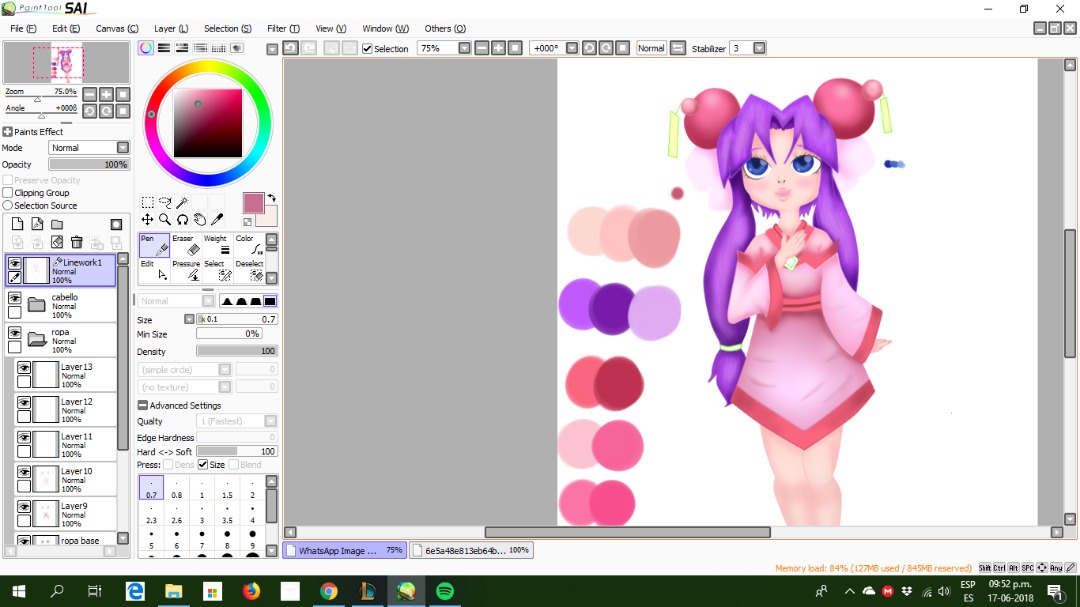Click the navigator zoom out minus button
Image resolution: width=1080 pixels, height=607 pixels.
tap(90, 94)
